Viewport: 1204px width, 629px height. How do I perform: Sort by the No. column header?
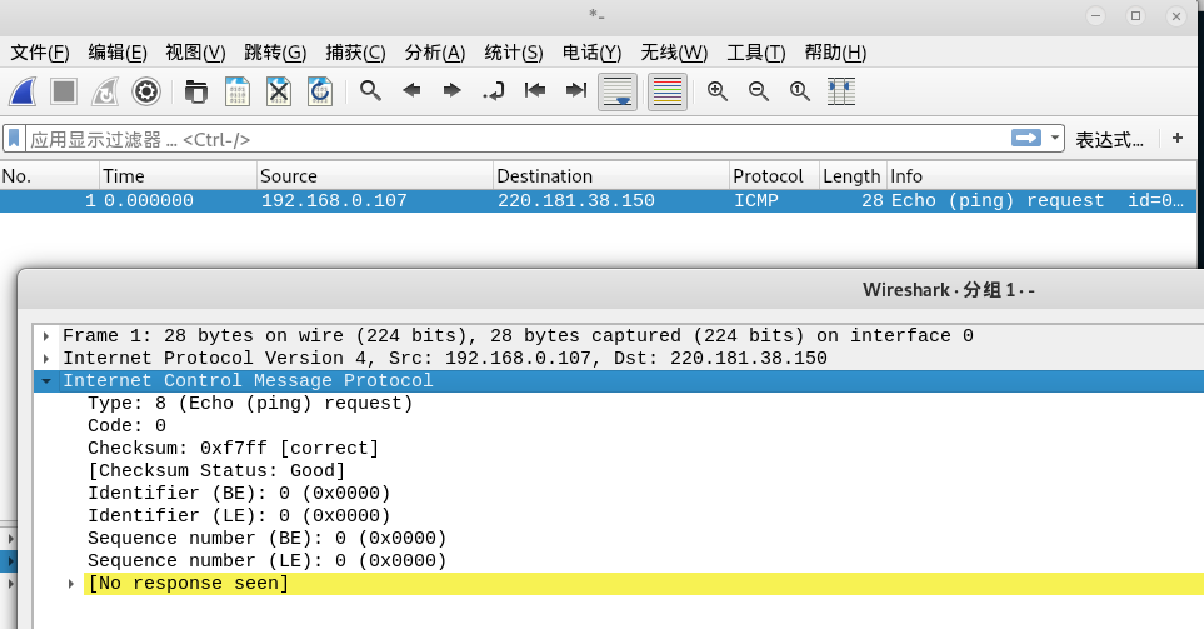click(50, 176)
